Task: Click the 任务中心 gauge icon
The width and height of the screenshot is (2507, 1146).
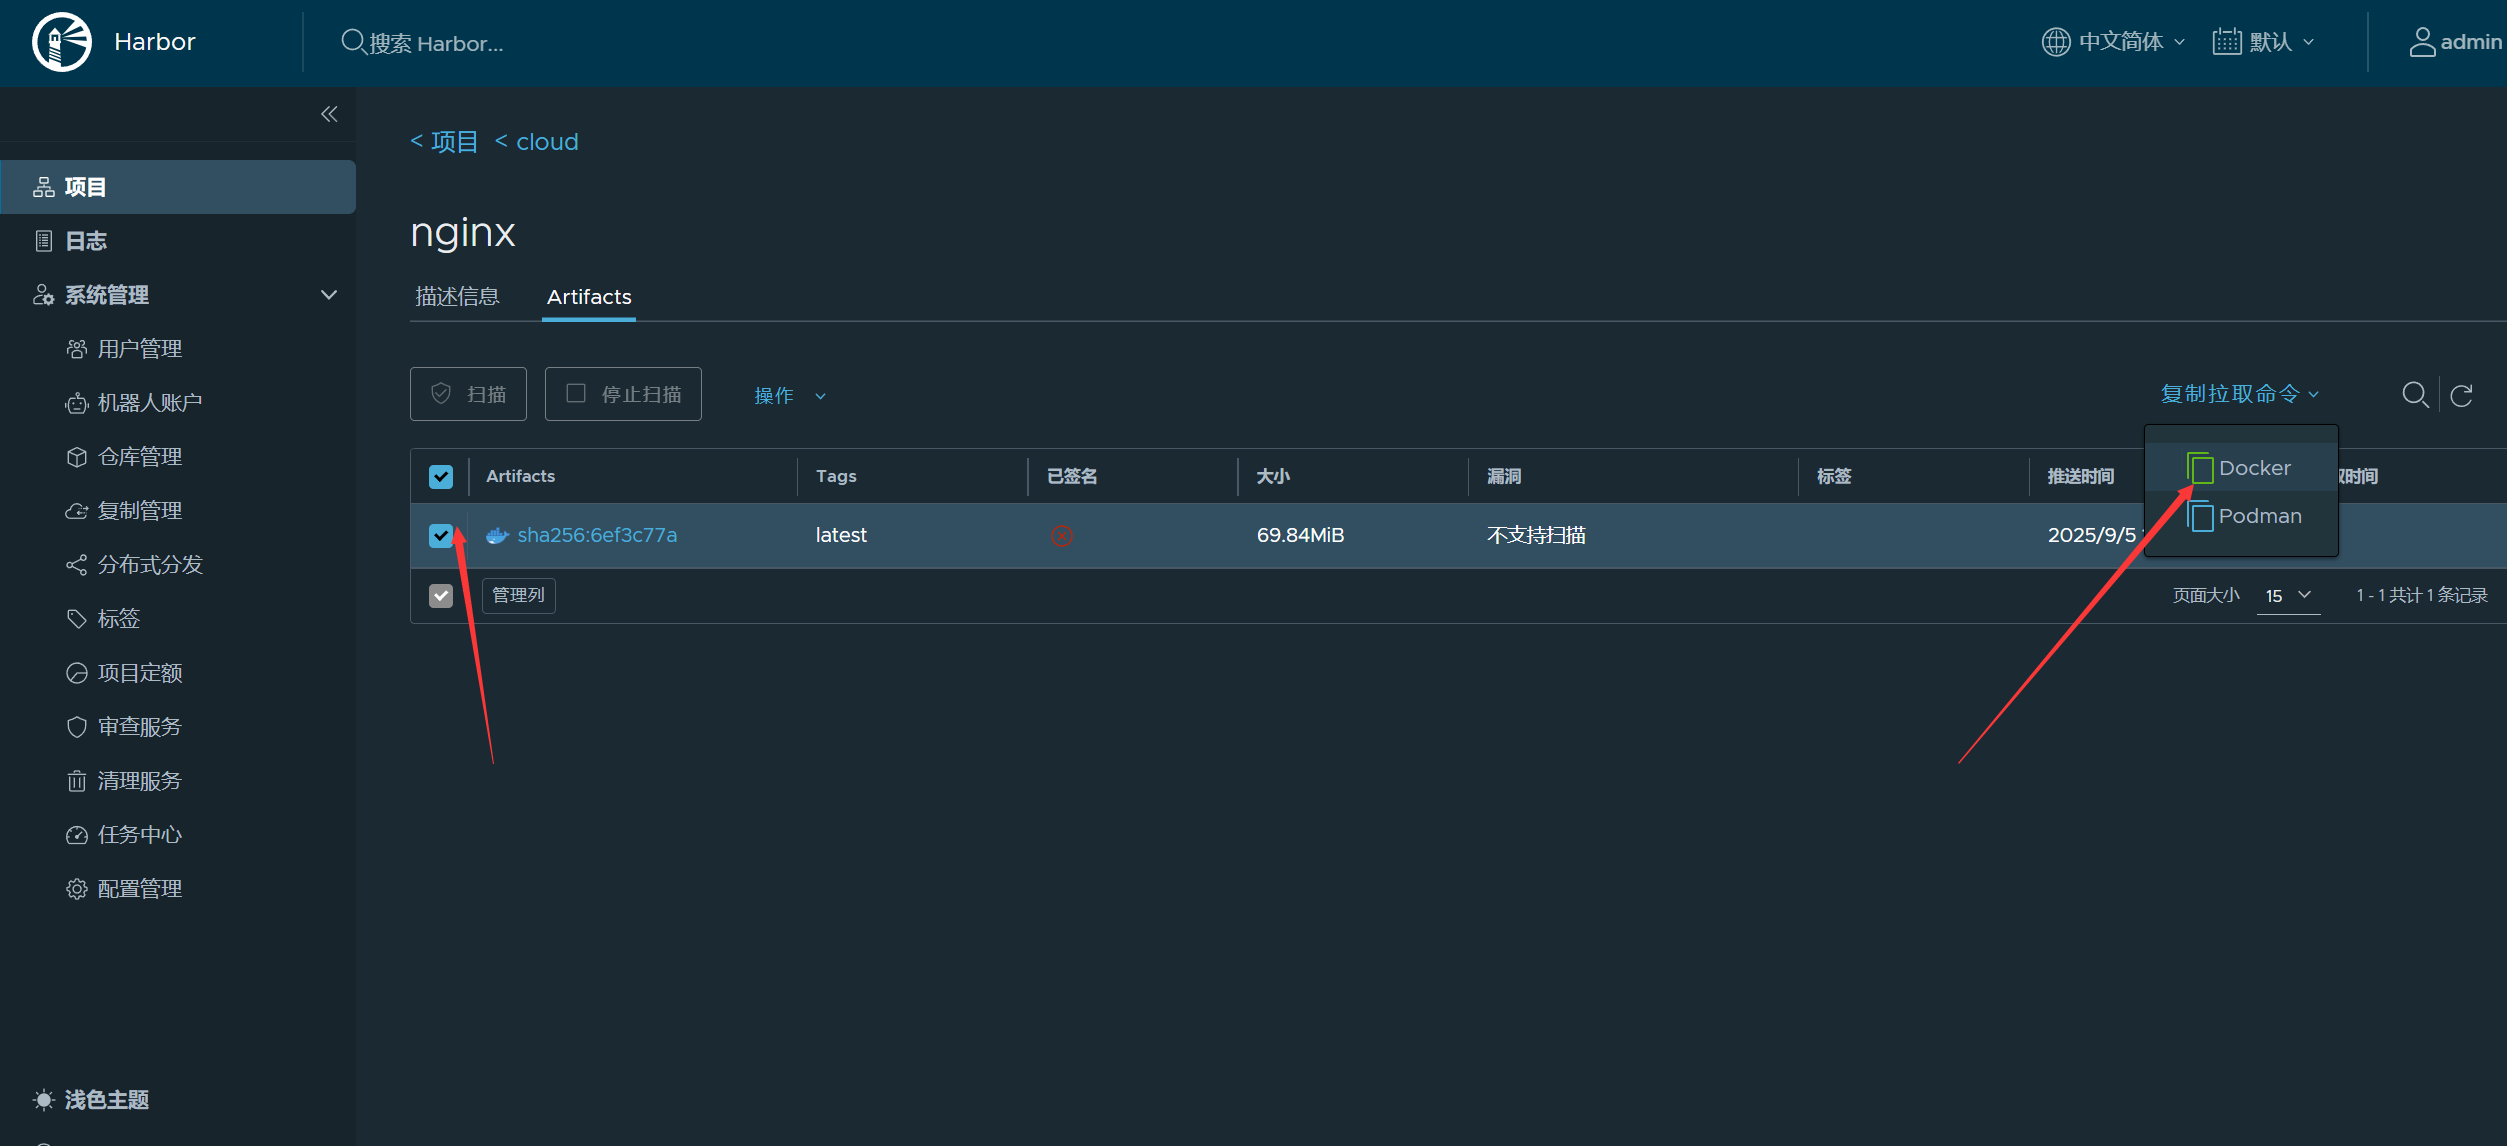Action: coord(77,835)
